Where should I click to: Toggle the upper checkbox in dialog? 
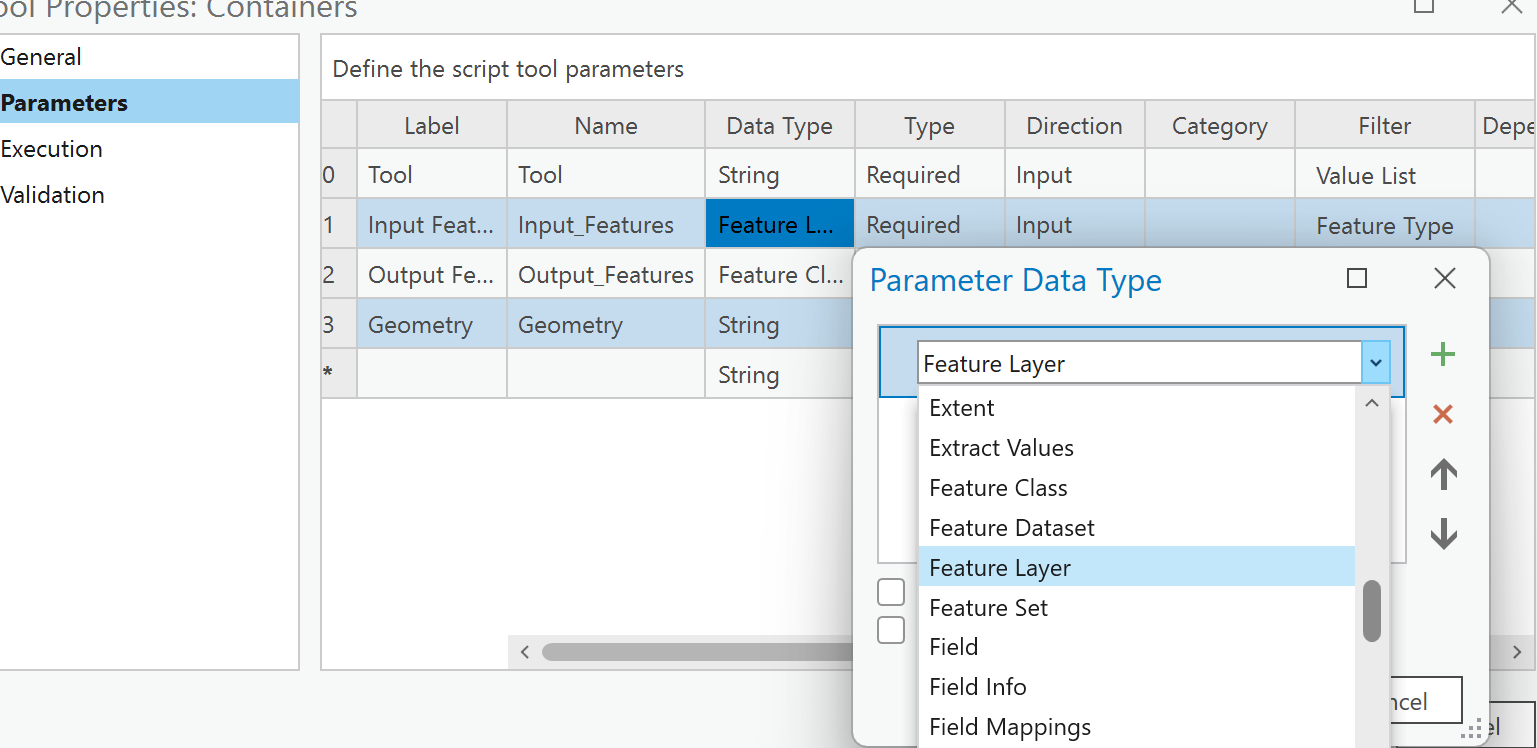(x=891, y=592)
